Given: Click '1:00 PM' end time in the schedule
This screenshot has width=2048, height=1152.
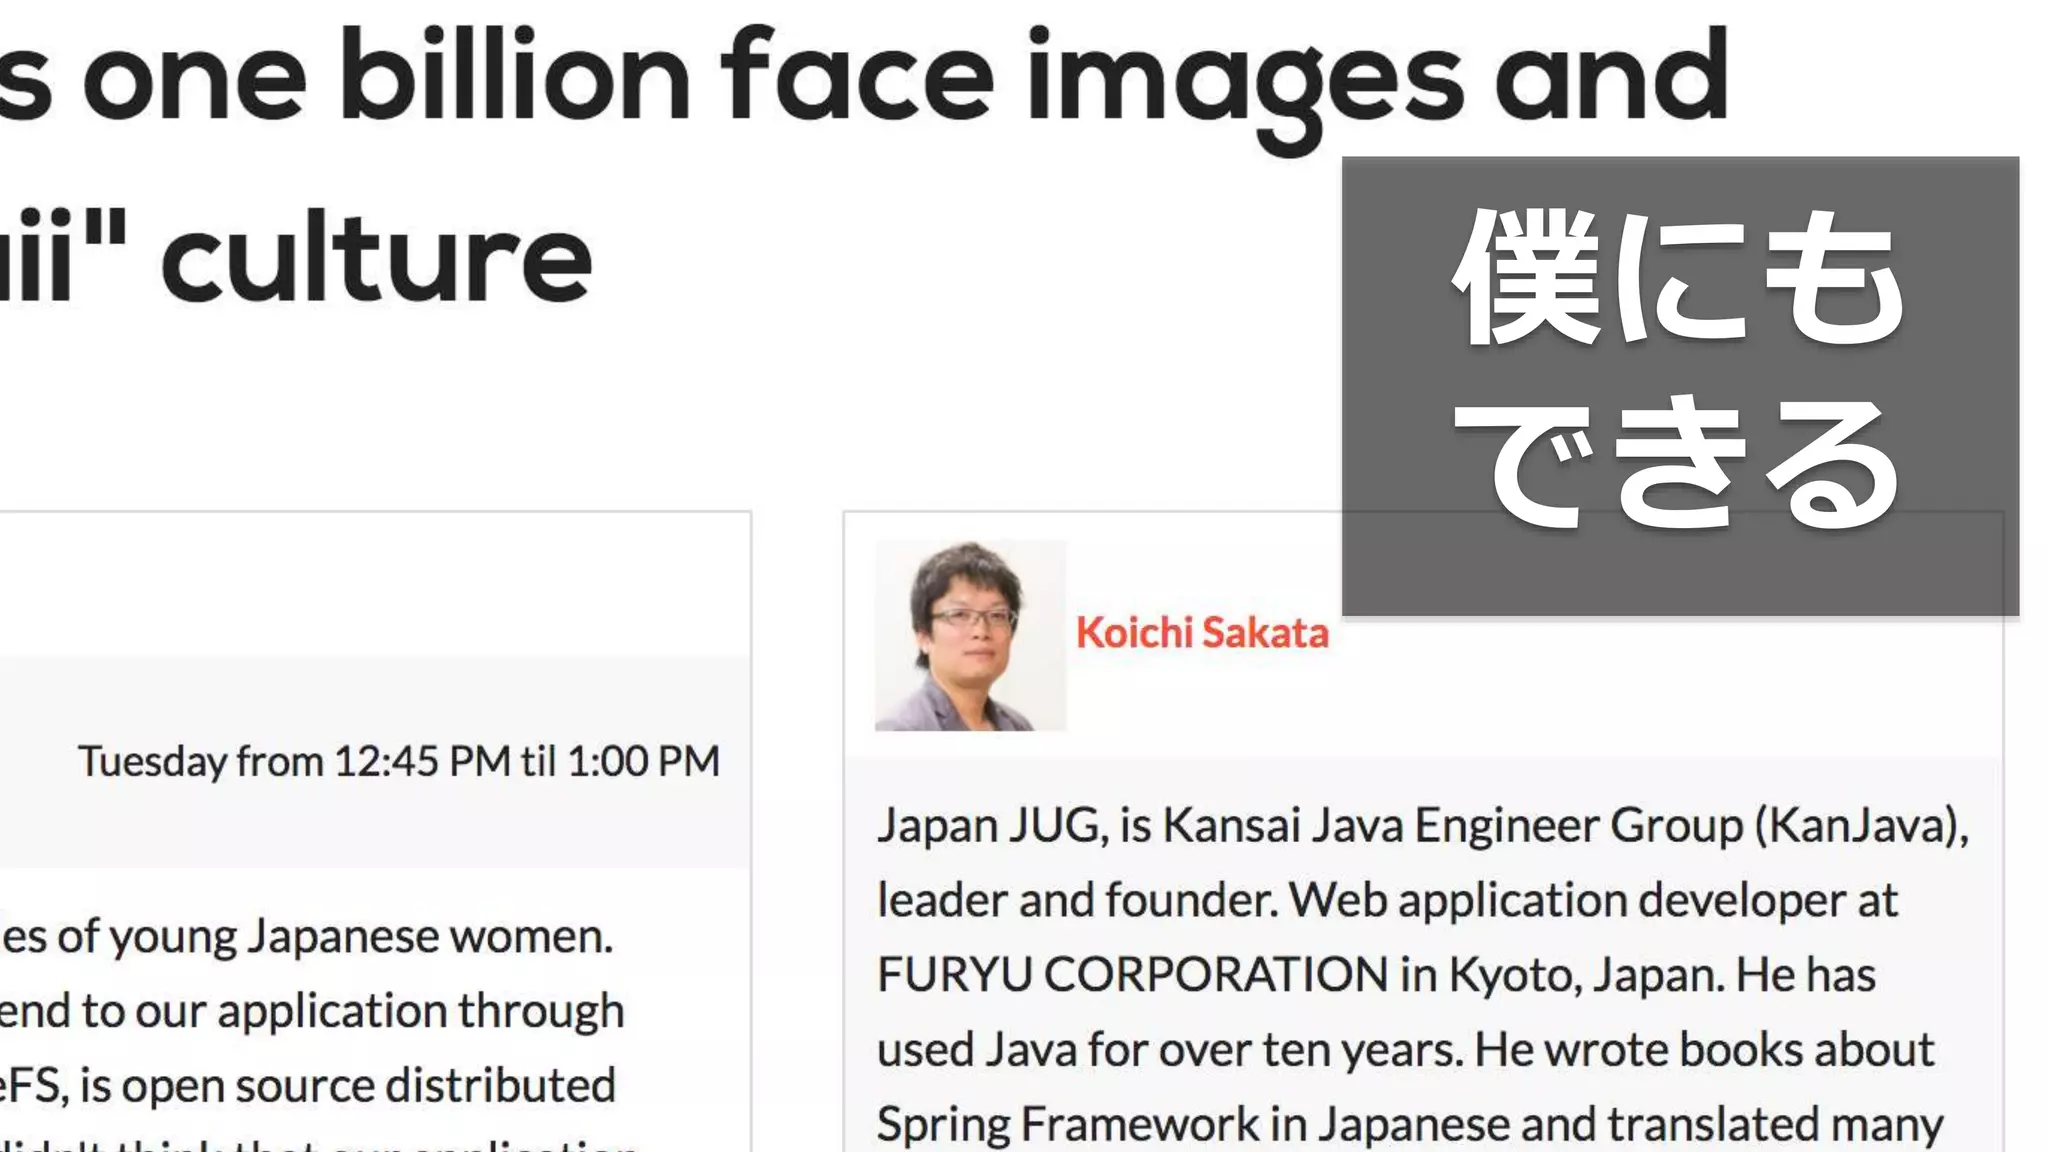Looking at the screenshot, I should tap(643, 762).
